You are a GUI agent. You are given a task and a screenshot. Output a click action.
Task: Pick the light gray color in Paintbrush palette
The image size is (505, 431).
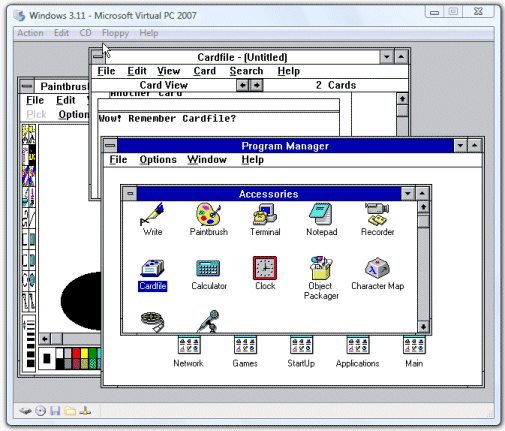[x=68, y=353]
